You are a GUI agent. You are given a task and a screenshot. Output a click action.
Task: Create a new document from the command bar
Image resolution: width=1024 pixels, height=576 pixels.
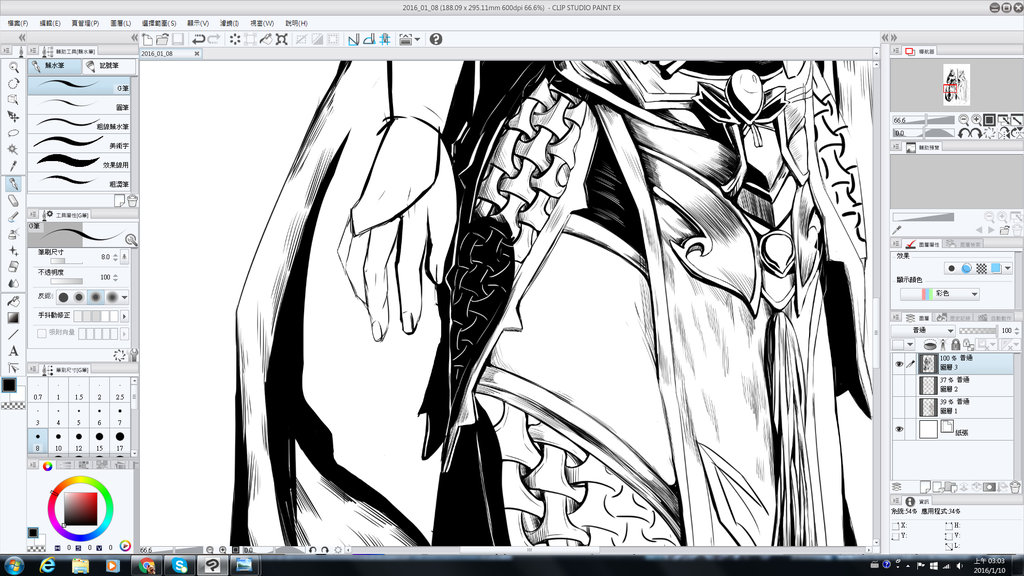point(148,39)
